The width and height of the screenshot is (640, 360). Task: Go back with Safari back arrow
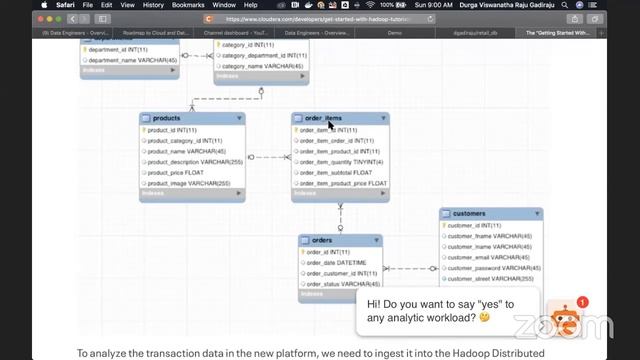tap(73, 19)
